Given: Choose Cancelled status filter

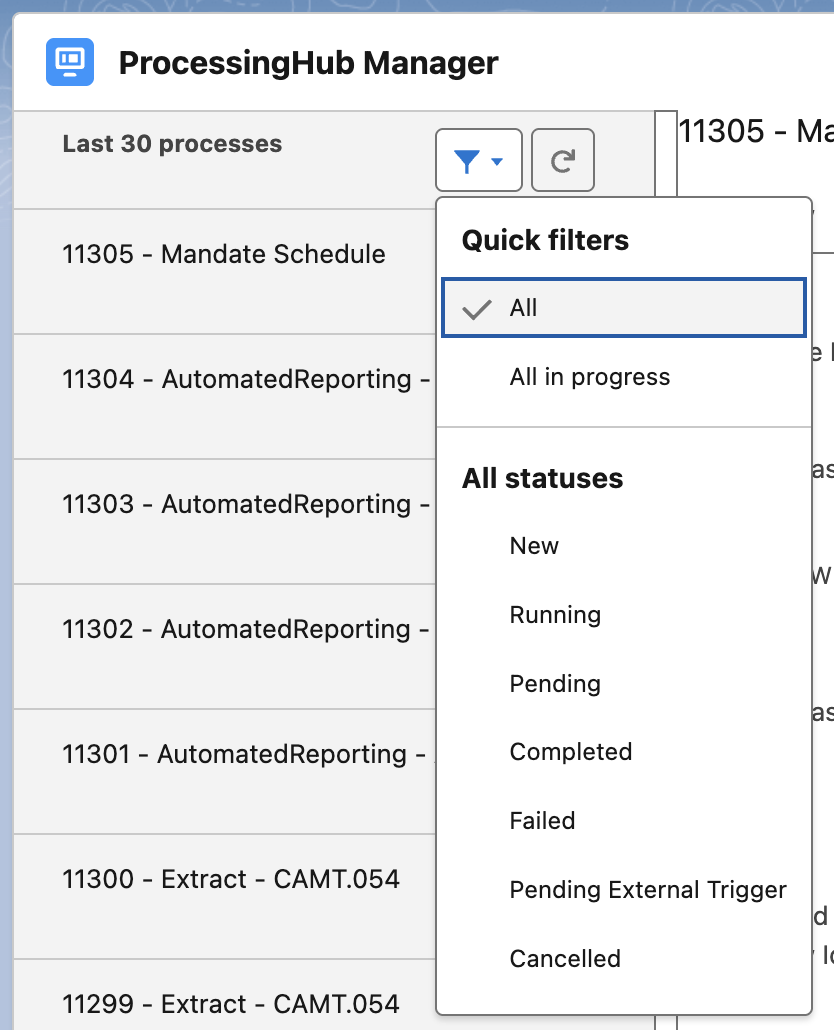Looking at the screenshot, I should (x=565, y=958).
